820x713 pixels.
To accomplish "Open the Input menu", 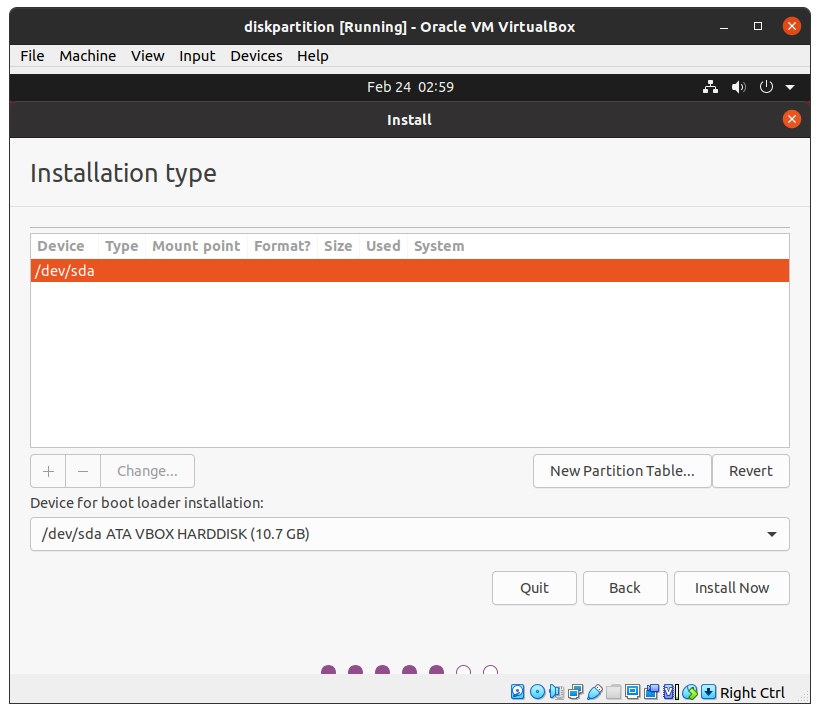I will pos(197,56).
